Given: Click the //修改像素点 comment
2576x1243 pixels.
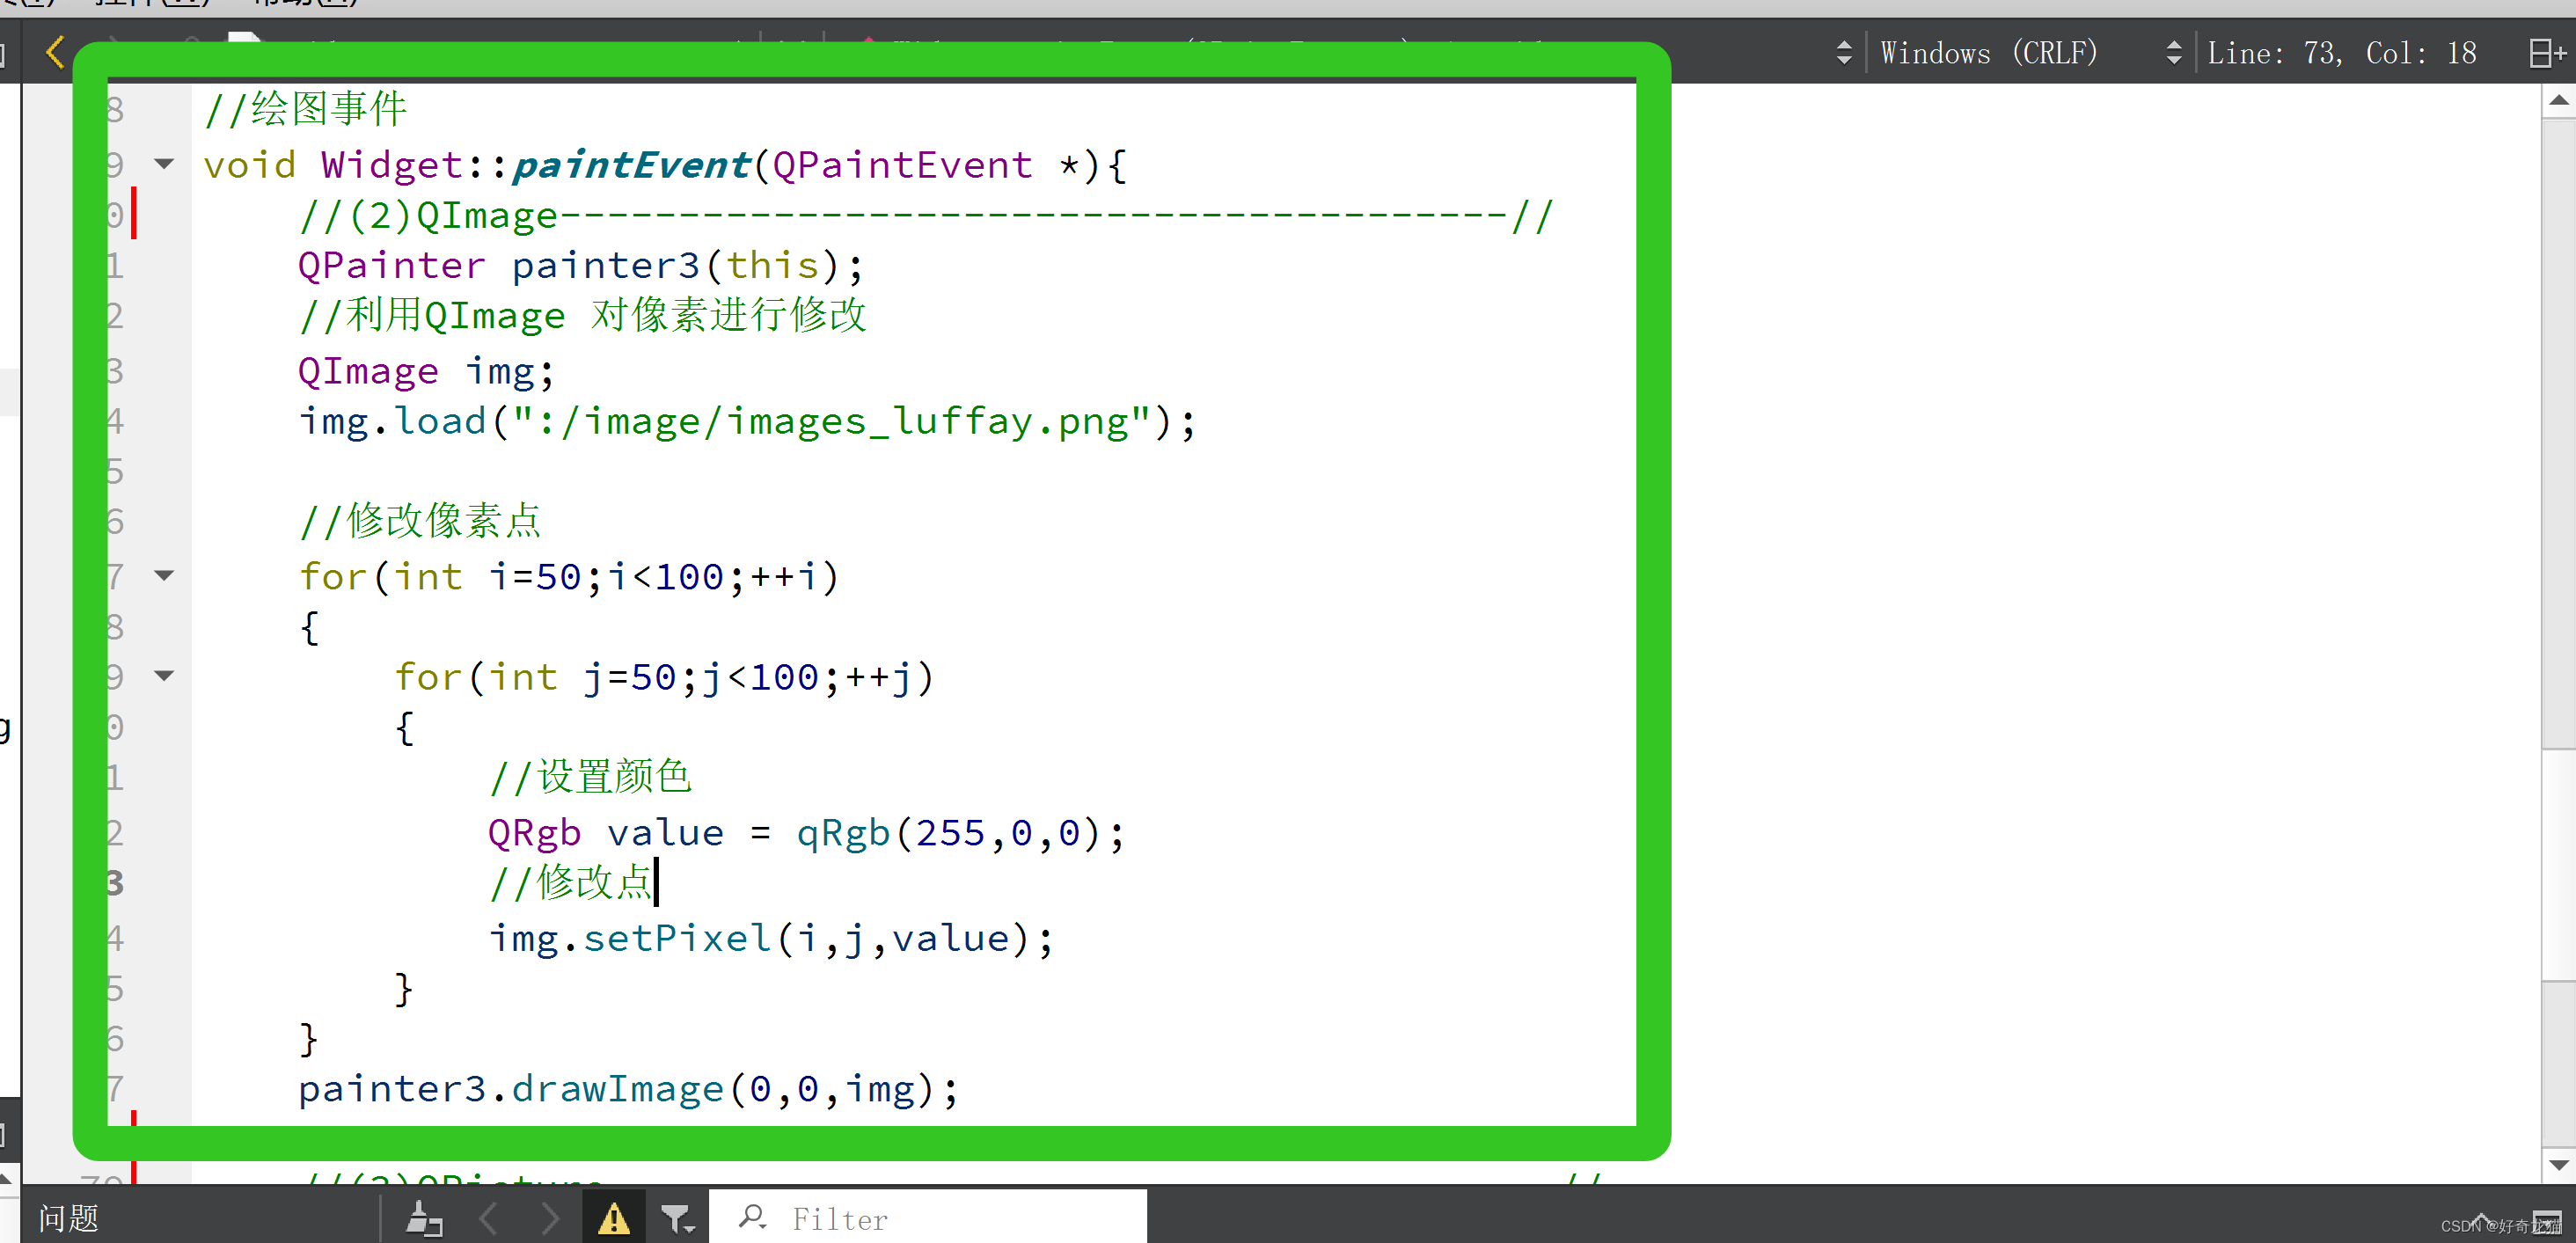Looking at the screenshot, I should click(421, 521).
